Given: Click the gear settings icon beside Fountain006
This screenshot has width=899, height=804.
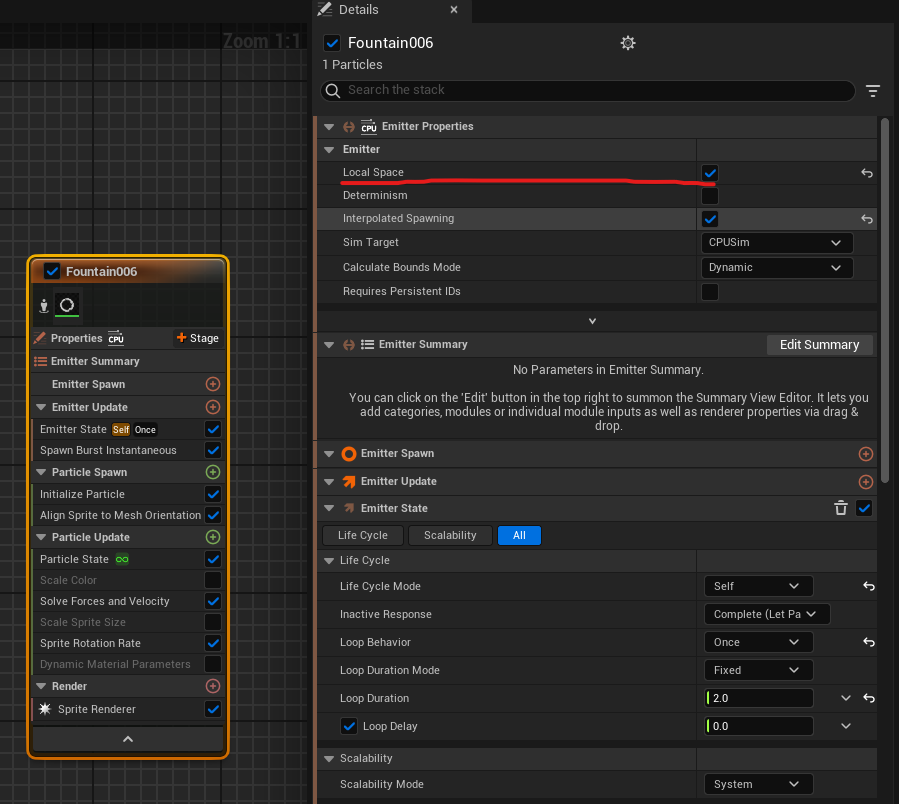Looking at the screenshot, I should tap(628, 43).
